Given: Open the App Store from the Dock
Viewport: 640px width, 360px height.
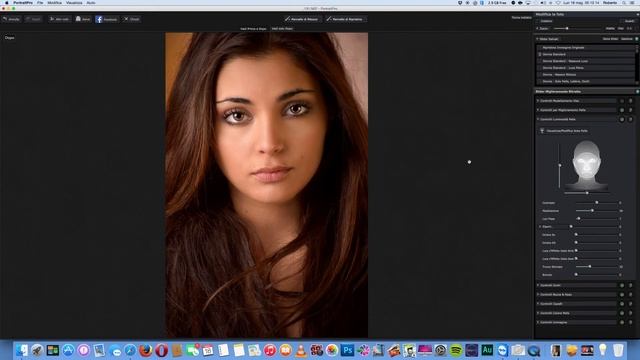Looking at the screenshot, I should click(68, 350).
